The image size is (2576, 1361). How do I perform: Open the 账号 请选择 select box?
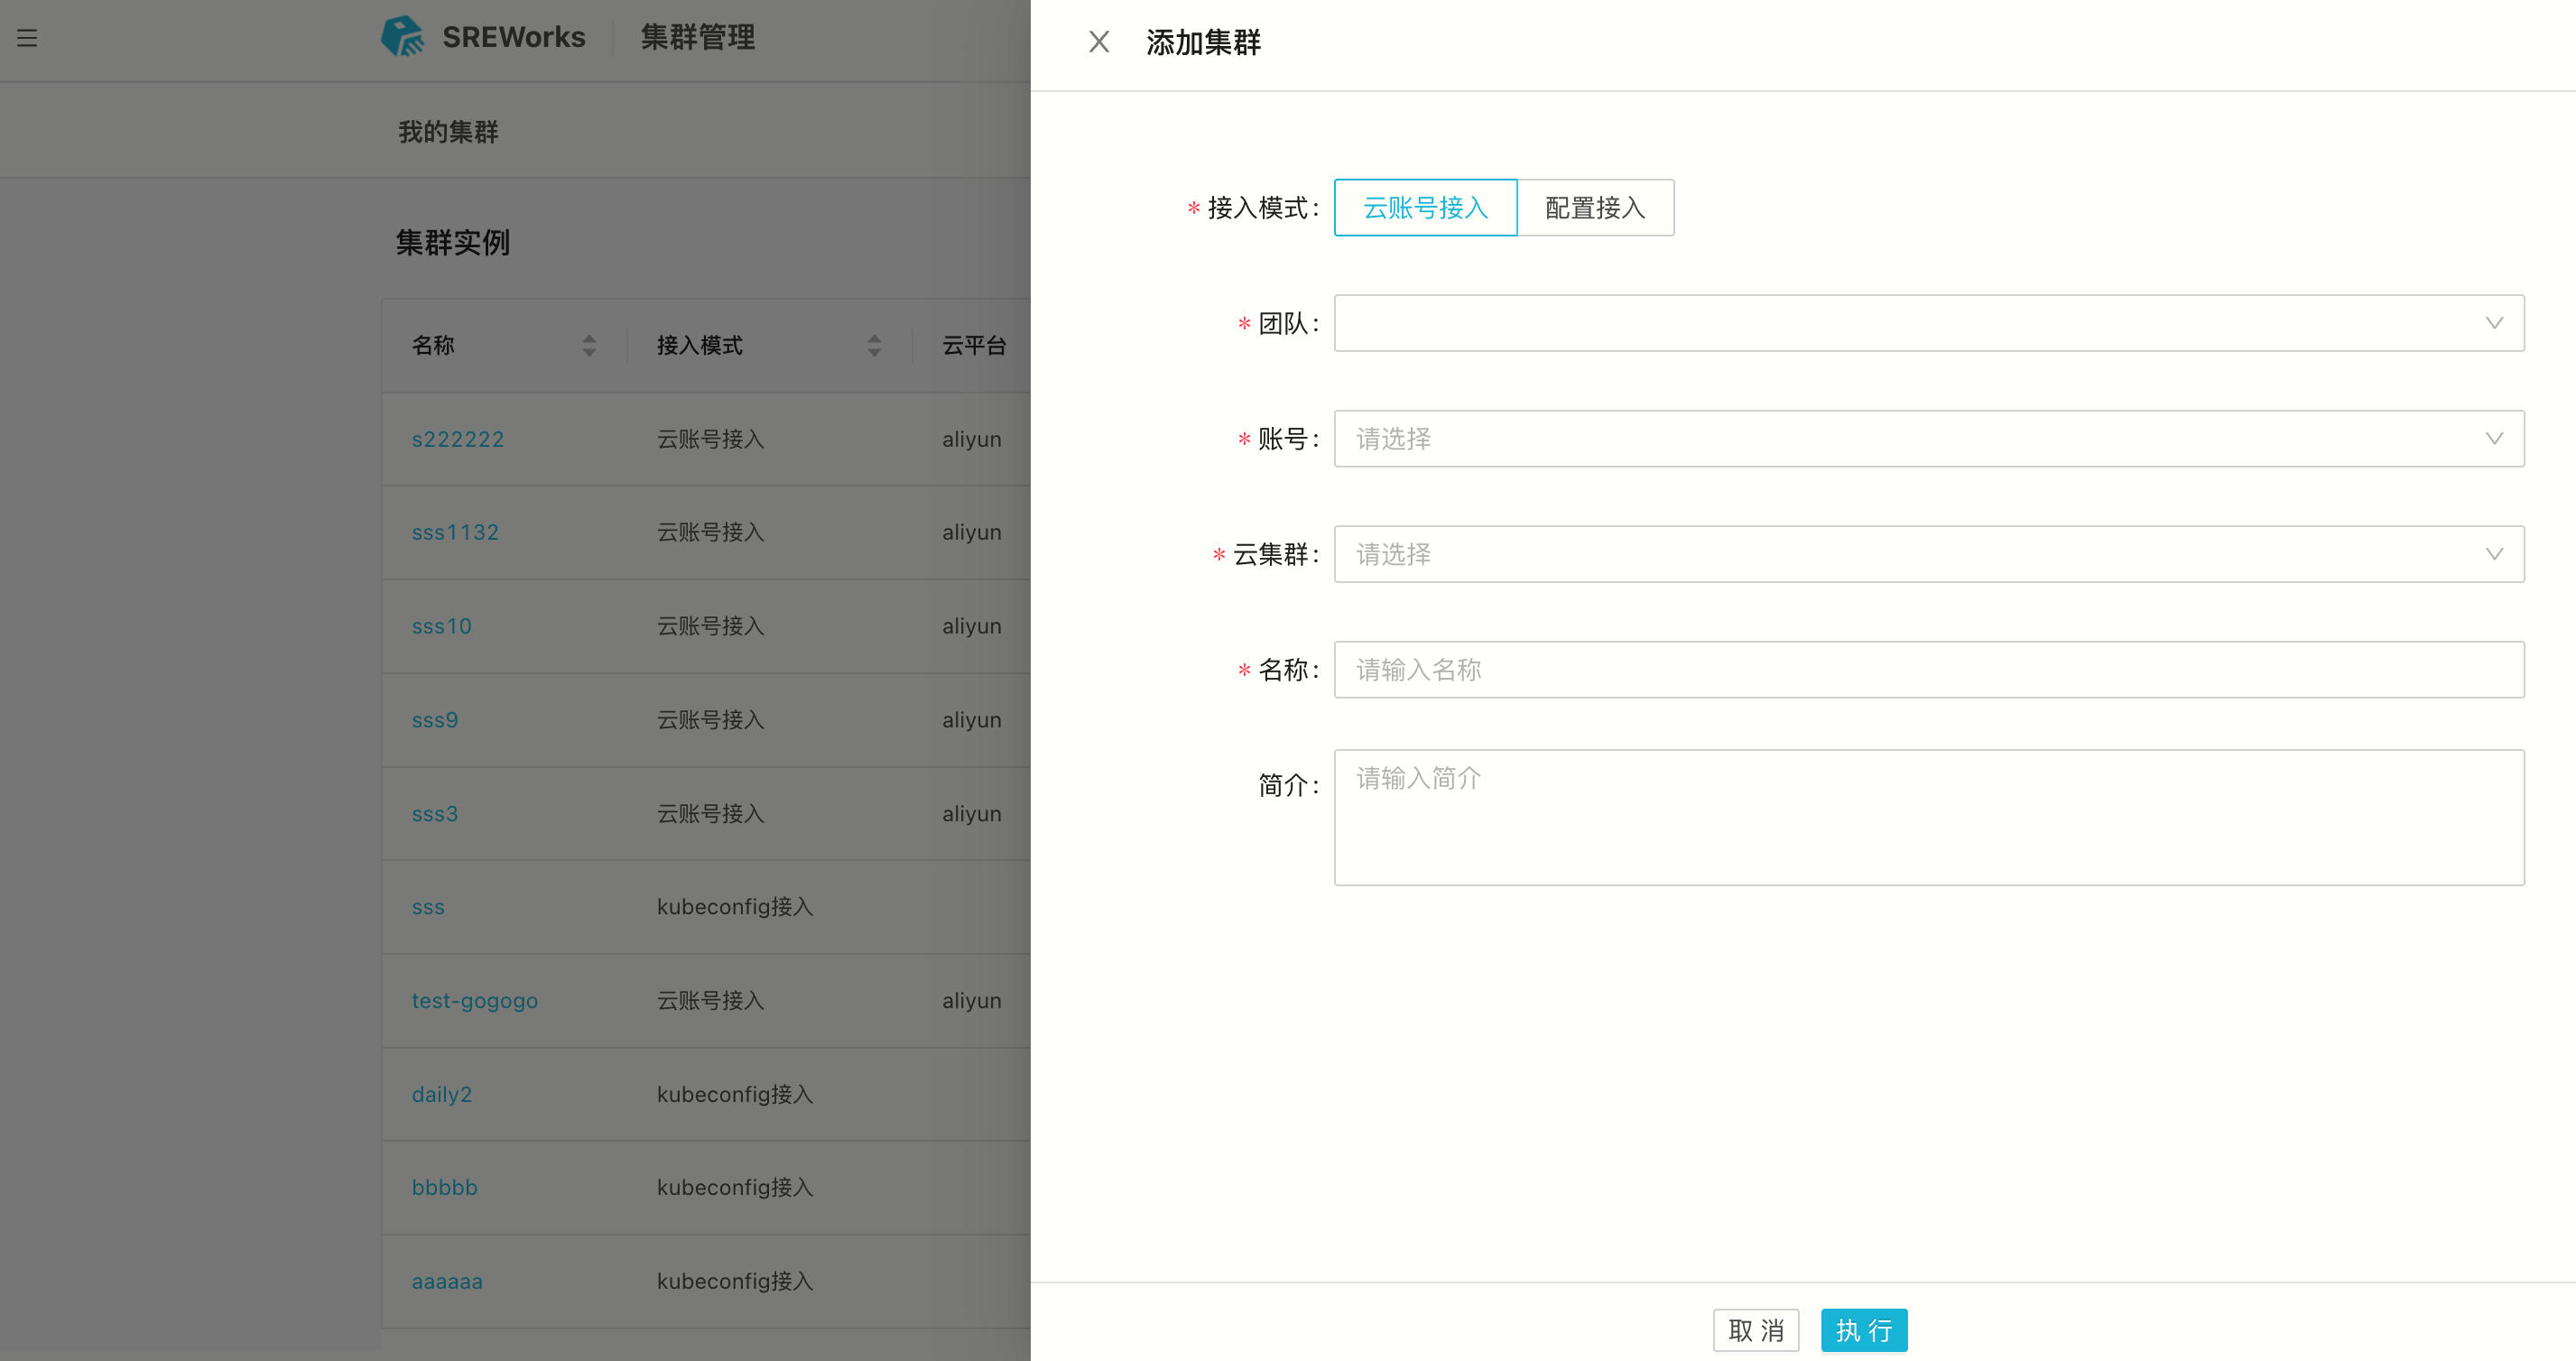coord(1900,439)
